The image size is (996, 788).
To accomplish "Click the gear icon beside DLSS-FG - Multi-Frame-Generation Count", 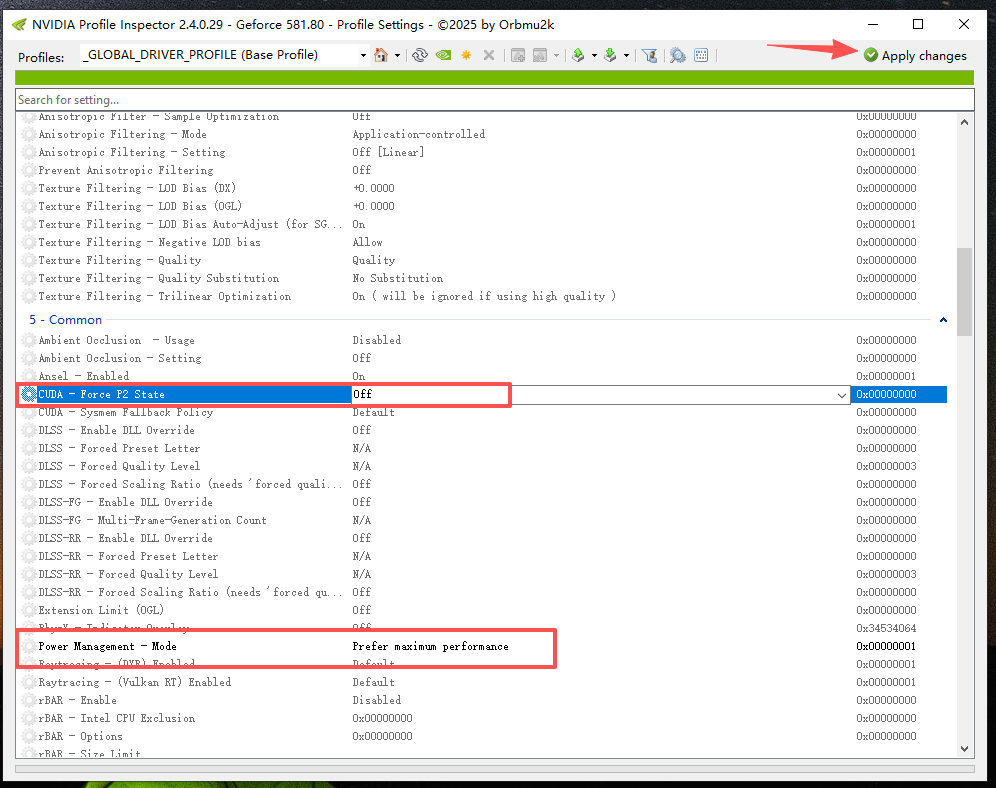I will [29, 521].
